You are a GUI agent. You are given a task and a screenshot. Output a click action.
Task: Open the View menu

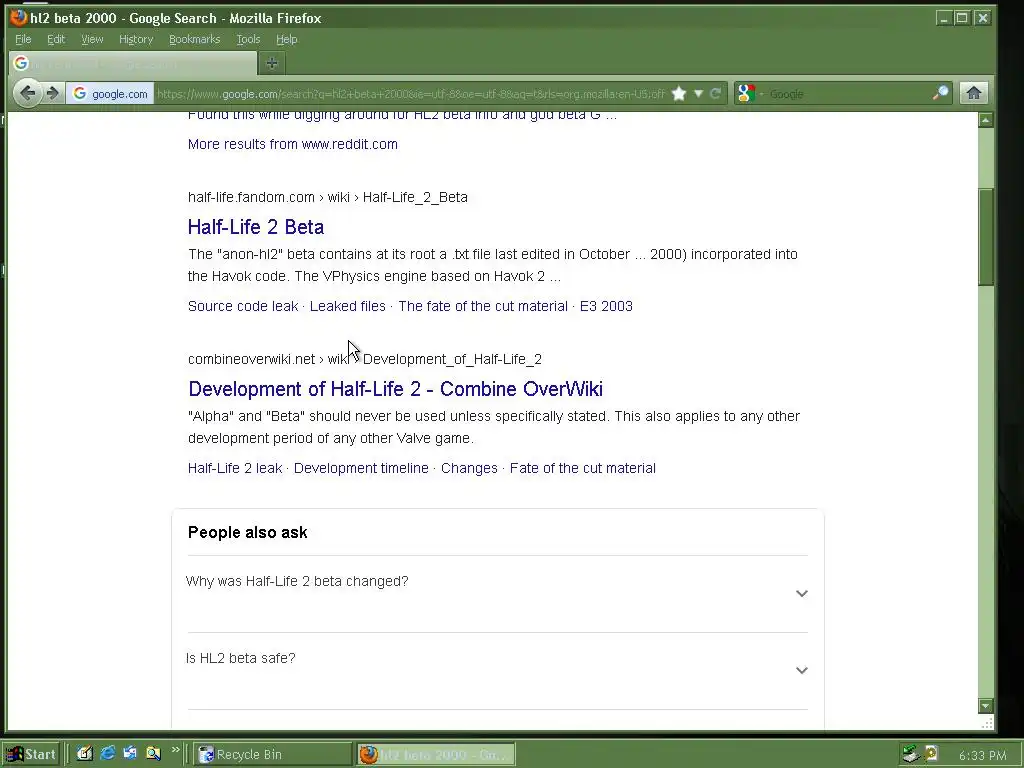pos(92,39)
